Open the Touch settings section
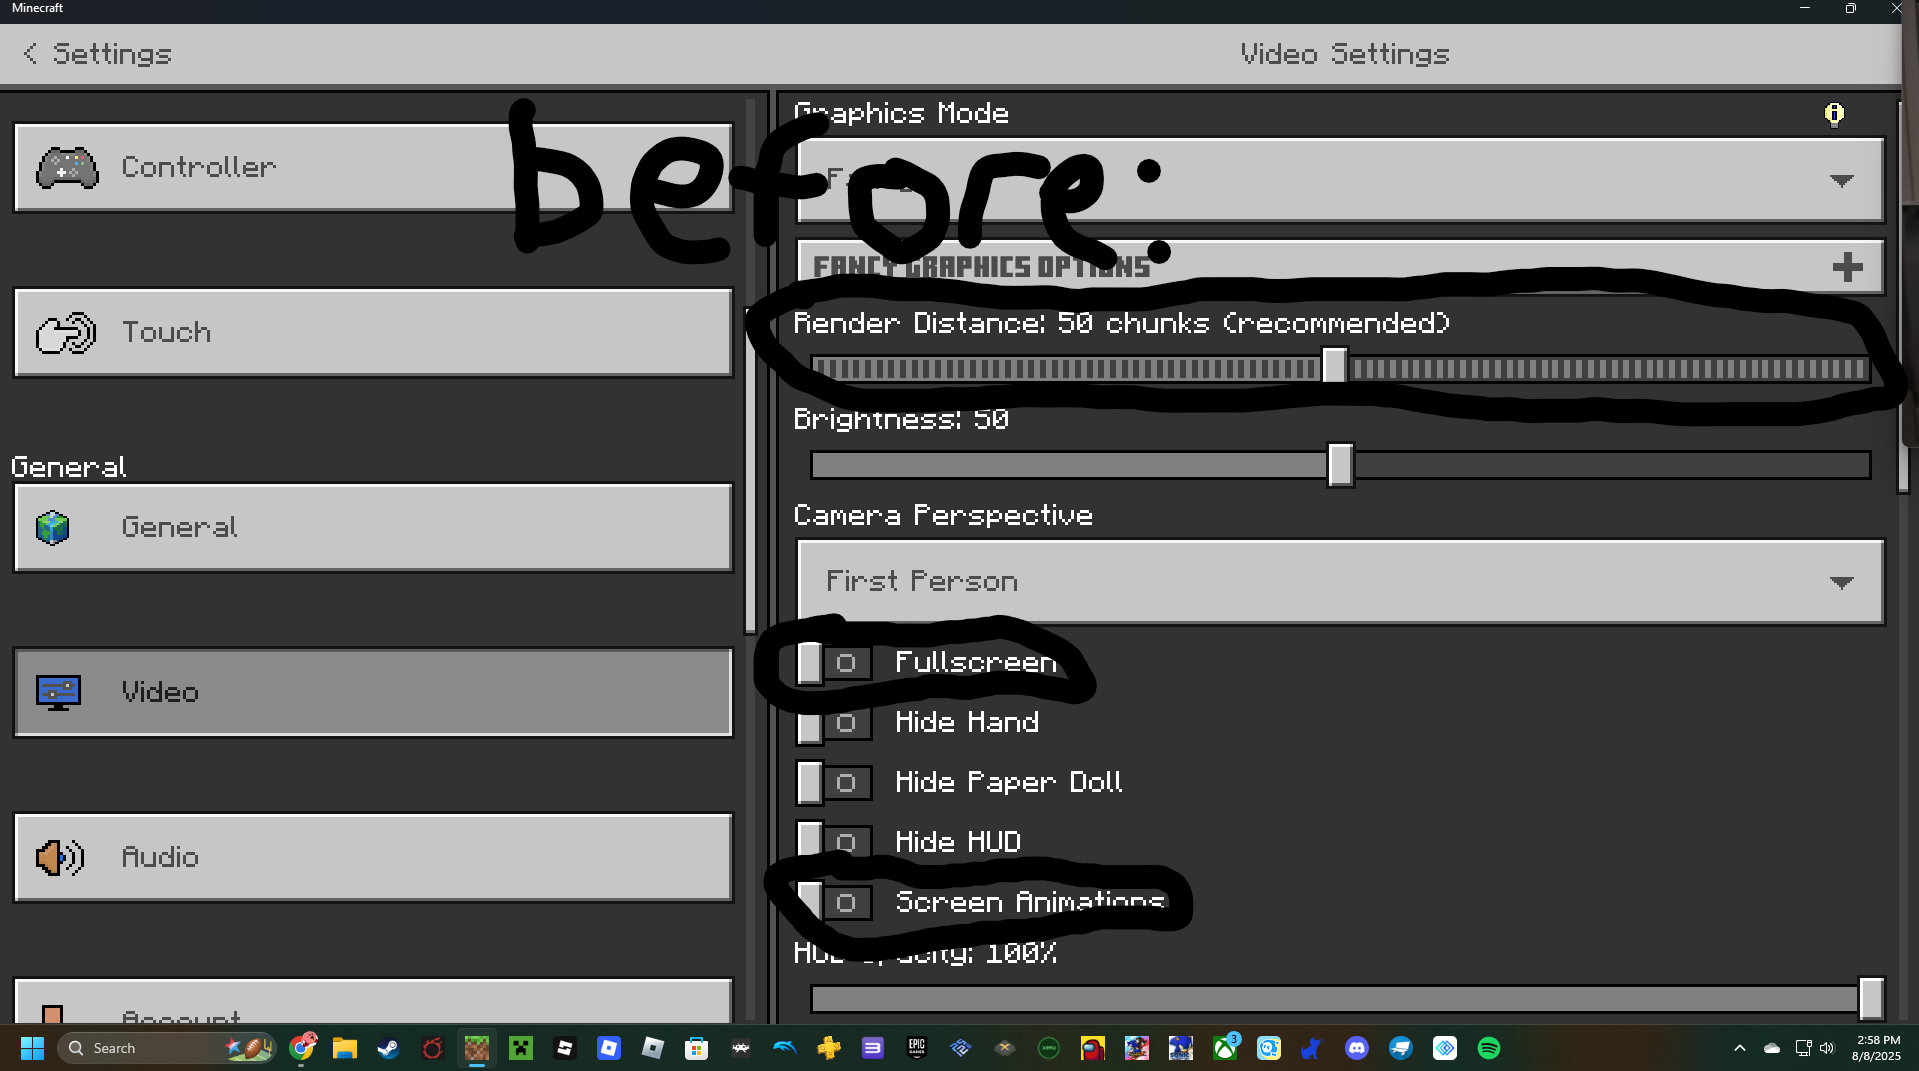 click(373, 333)
